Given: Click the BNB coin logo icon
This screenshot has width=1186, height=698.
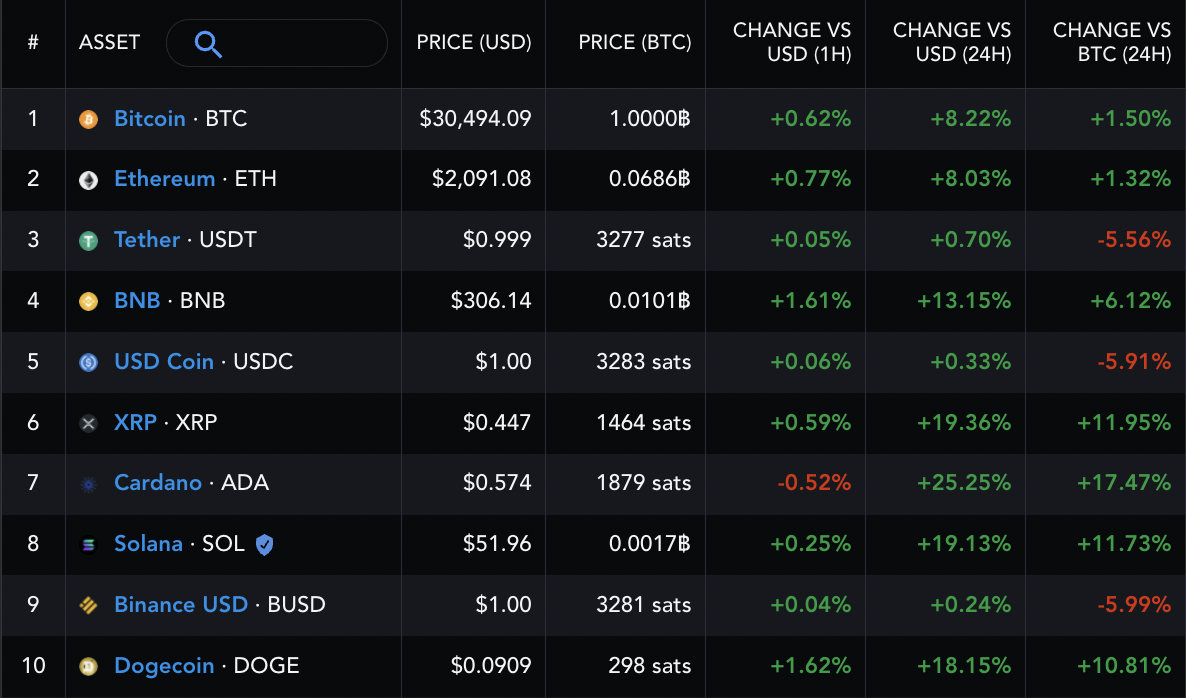Looking at the screenshot, I should click(89, 301).
